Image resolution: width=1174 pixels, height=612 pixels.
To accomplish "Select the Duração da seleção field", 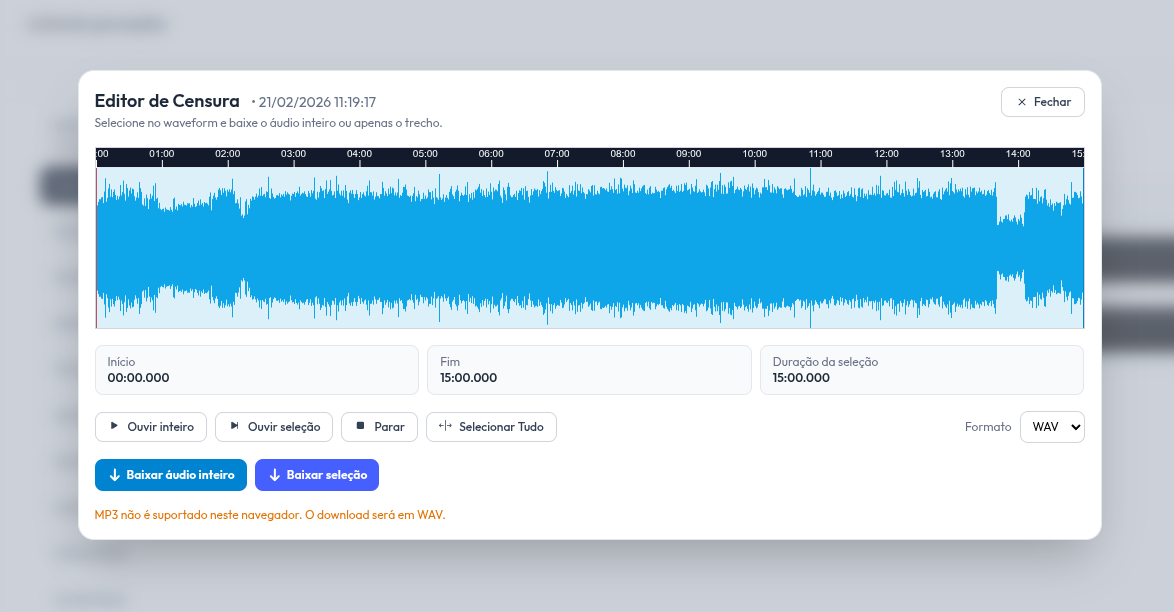I will (x=921, y=370).
